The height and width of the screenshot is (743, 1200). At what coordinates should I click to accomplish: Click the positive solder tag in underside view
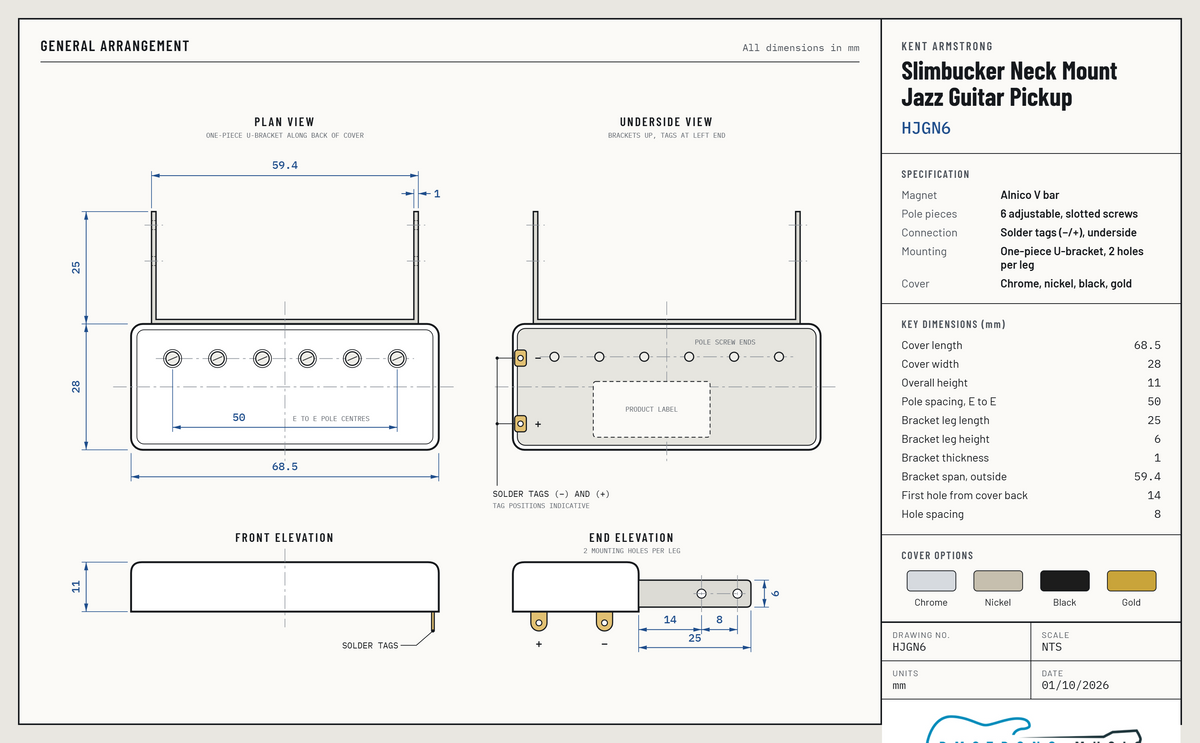[520, 424]
